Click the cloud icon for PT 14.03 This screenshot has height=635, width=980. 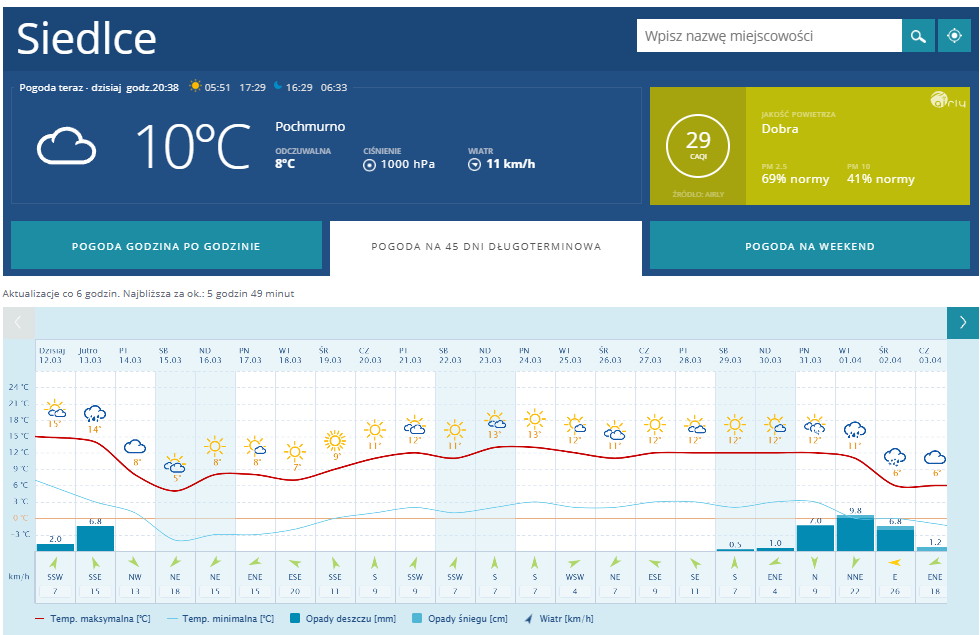tap(135, 446)
